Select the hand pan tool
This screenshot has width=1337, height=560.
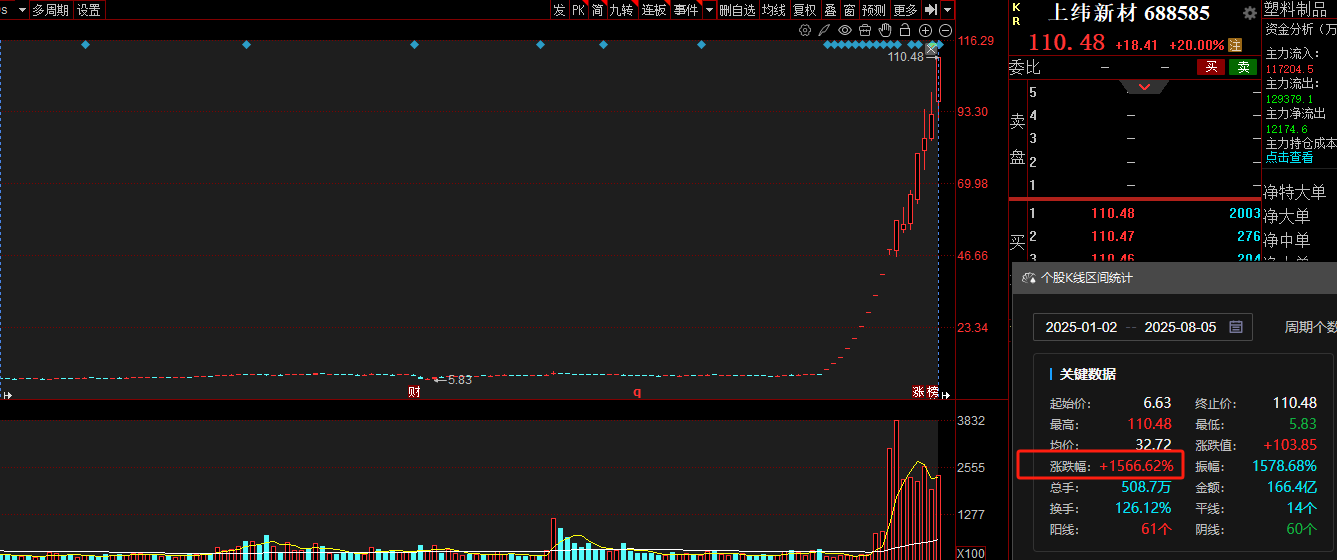pos(885,31)
